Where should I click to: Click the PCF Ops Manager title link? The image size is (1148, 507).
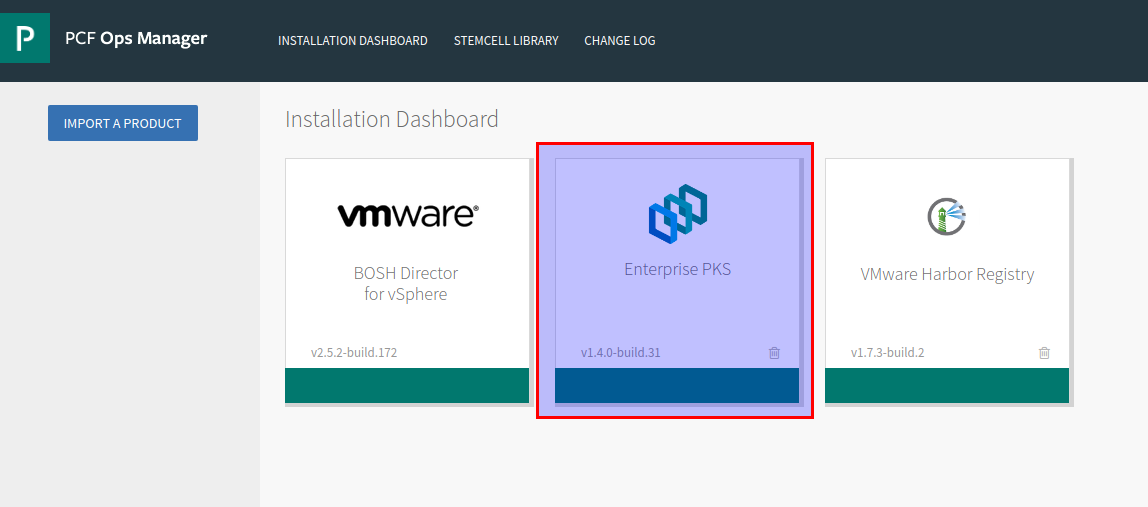(x=136, y=38)
